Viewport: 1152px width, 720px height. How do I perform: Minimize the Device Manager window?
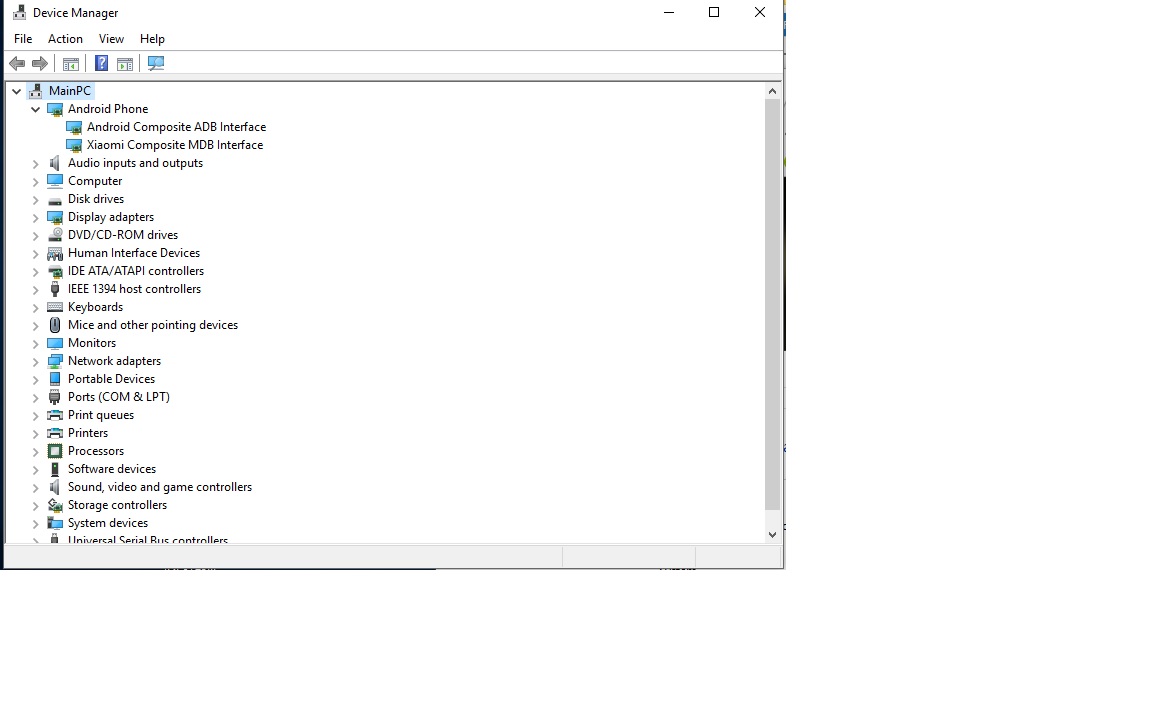(669, 12)
